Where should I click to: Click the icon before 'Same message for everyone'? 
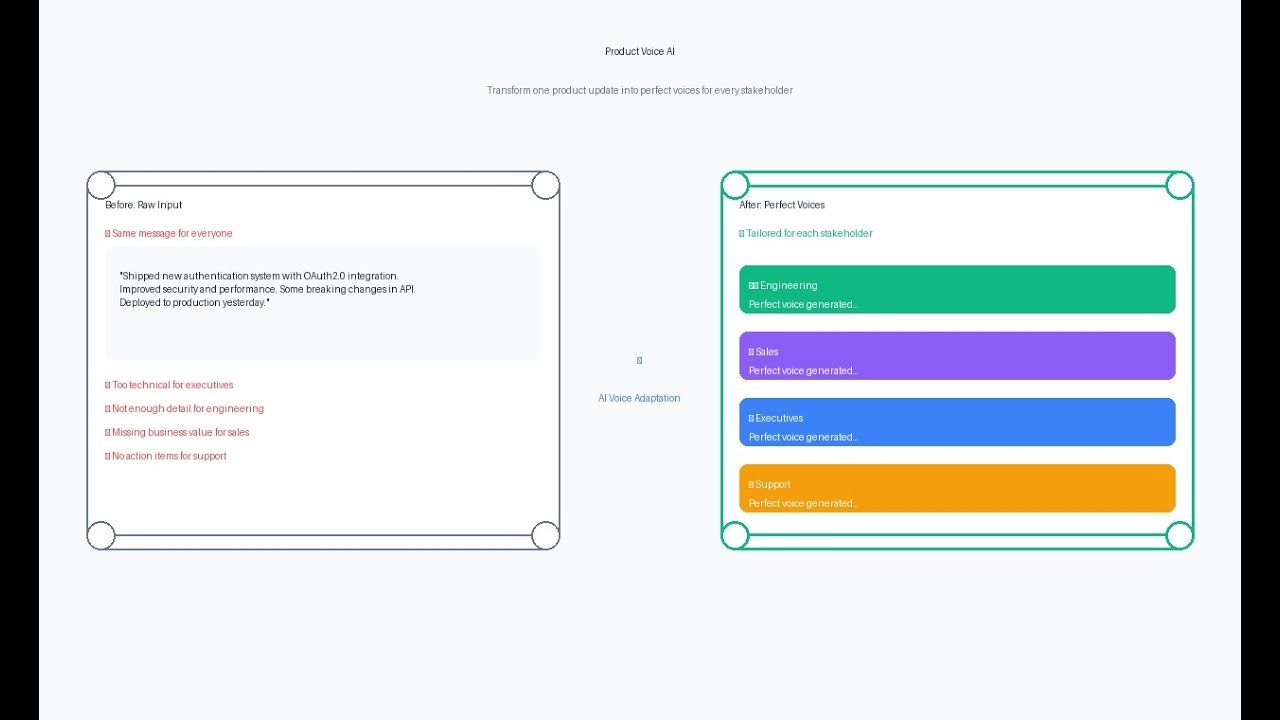(107, 233)
